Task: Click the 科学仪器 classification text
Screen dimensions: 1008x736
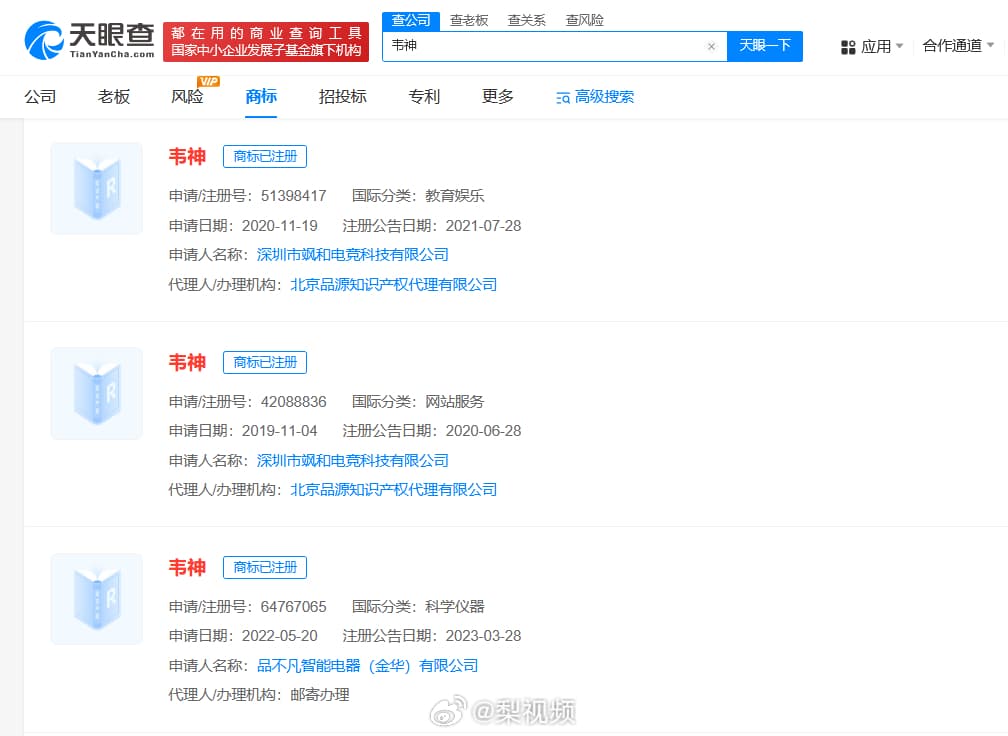Action: pyautogui.click(x=455, y=606)
